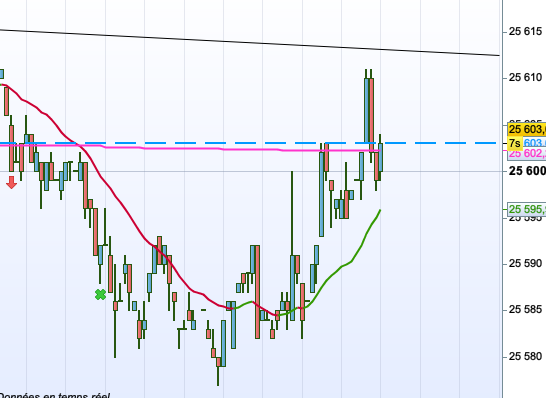Screen dimensions: 546x398
Task: Click the green X exit marker
Action: [x=100, y=295]
